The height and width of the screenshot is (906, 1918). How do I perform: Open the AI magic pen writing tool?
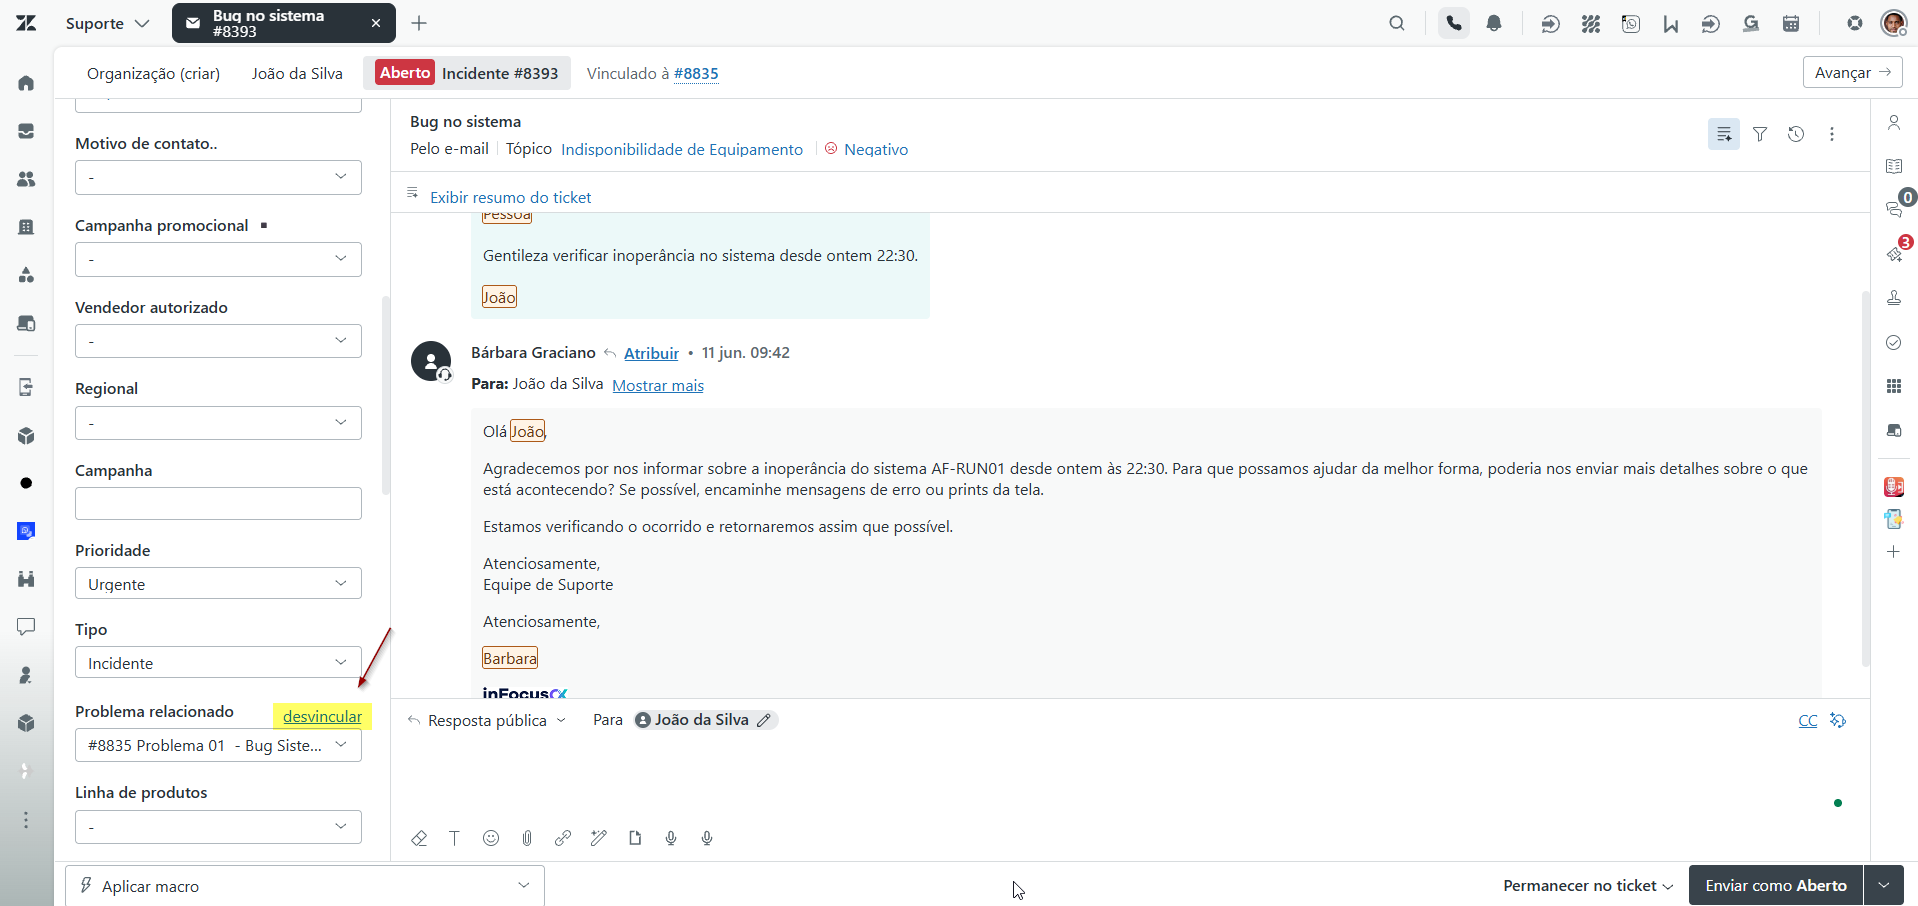[599, 838]
